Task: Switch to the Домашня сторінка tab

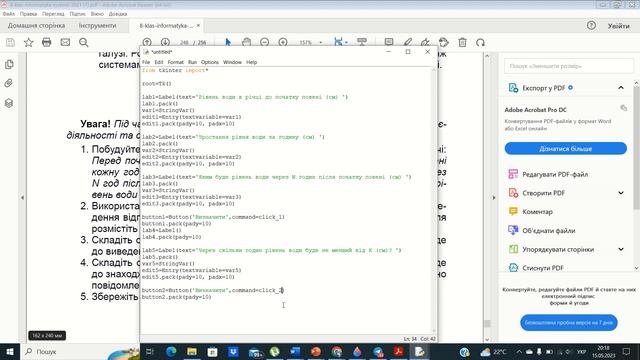Action: click(36, 26)
